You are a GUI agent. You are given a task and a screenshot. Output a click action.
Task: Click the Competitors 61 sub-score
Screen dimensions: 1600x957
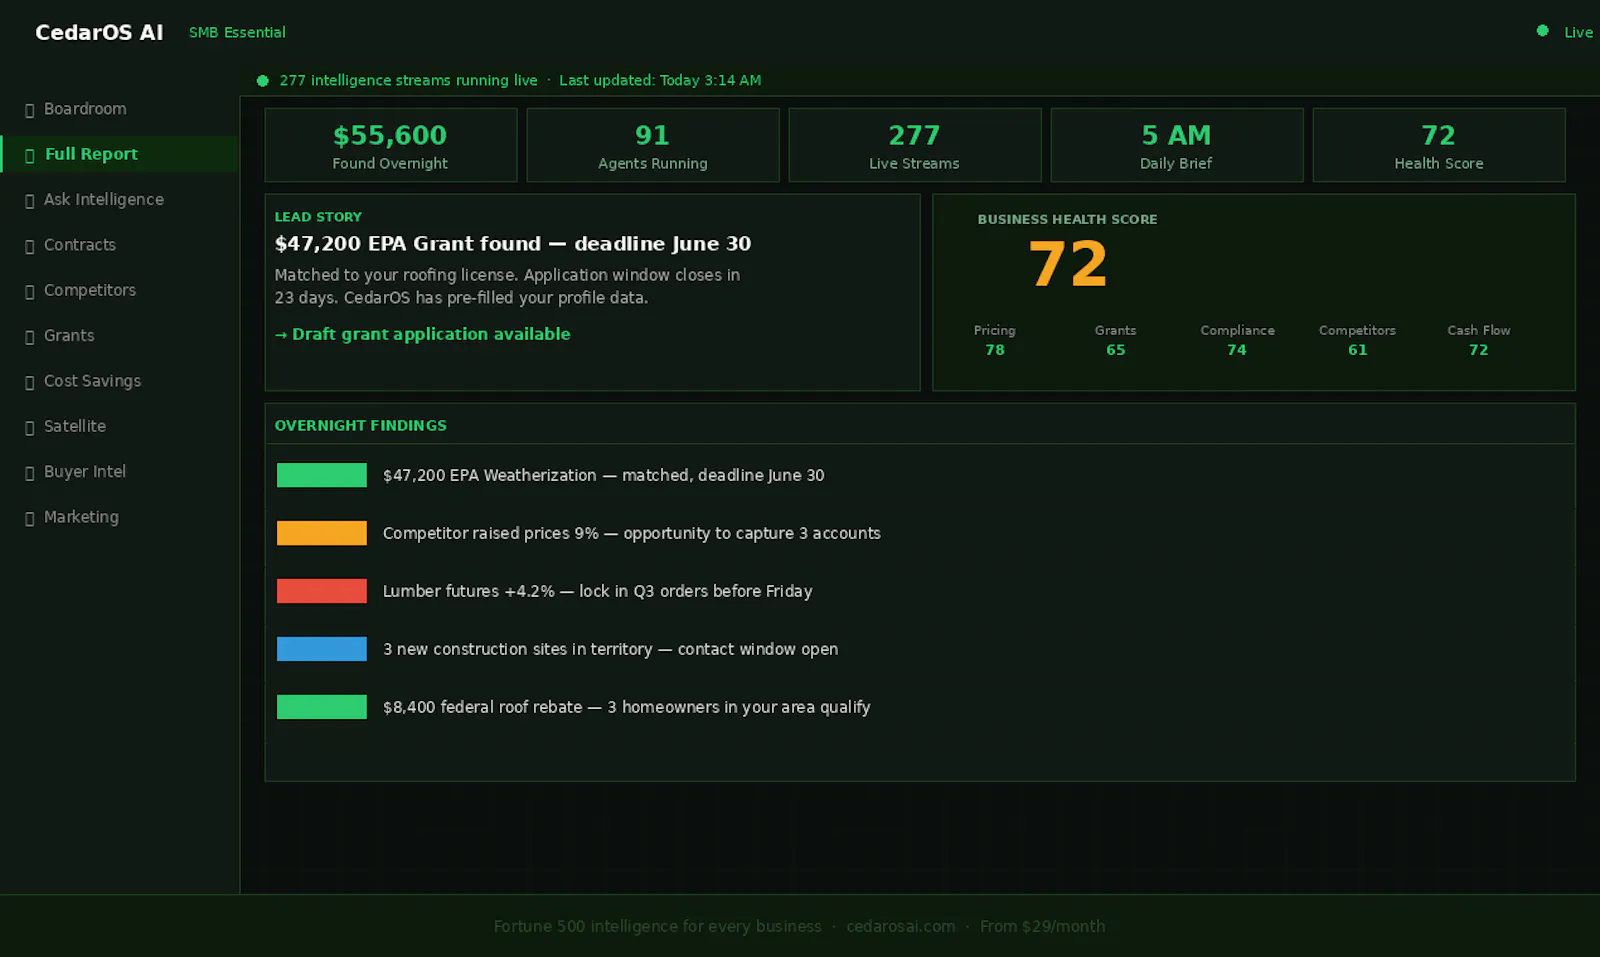click(x=1358, y=340)
